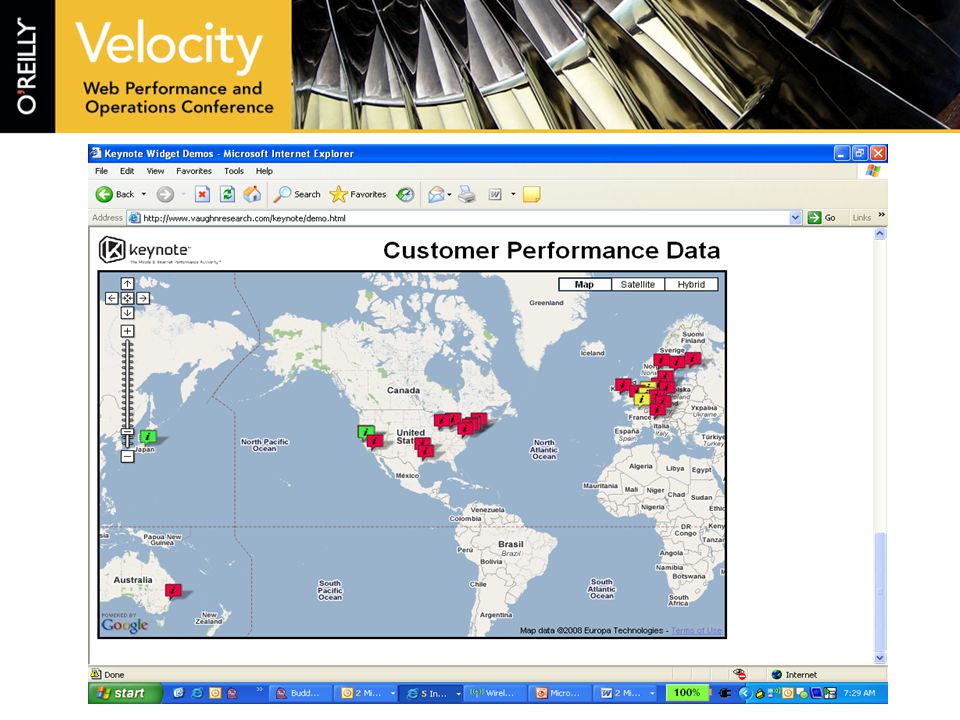Open the Tools menu

click(233, 171)
